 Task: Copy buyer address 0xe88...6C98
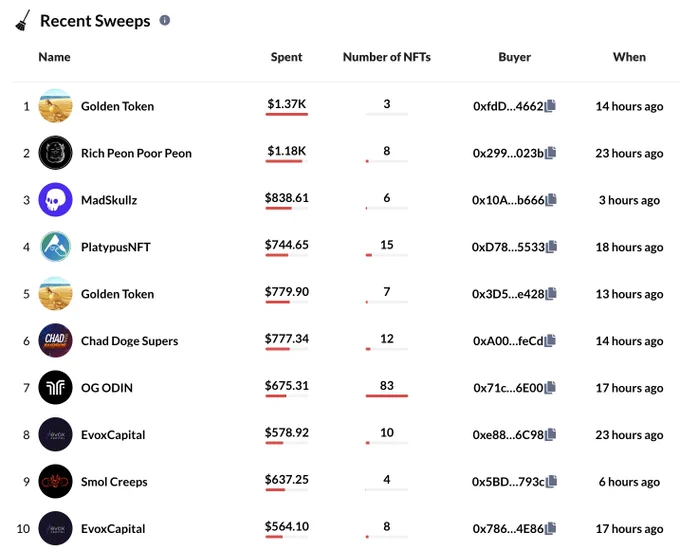(x=550, y=434)
